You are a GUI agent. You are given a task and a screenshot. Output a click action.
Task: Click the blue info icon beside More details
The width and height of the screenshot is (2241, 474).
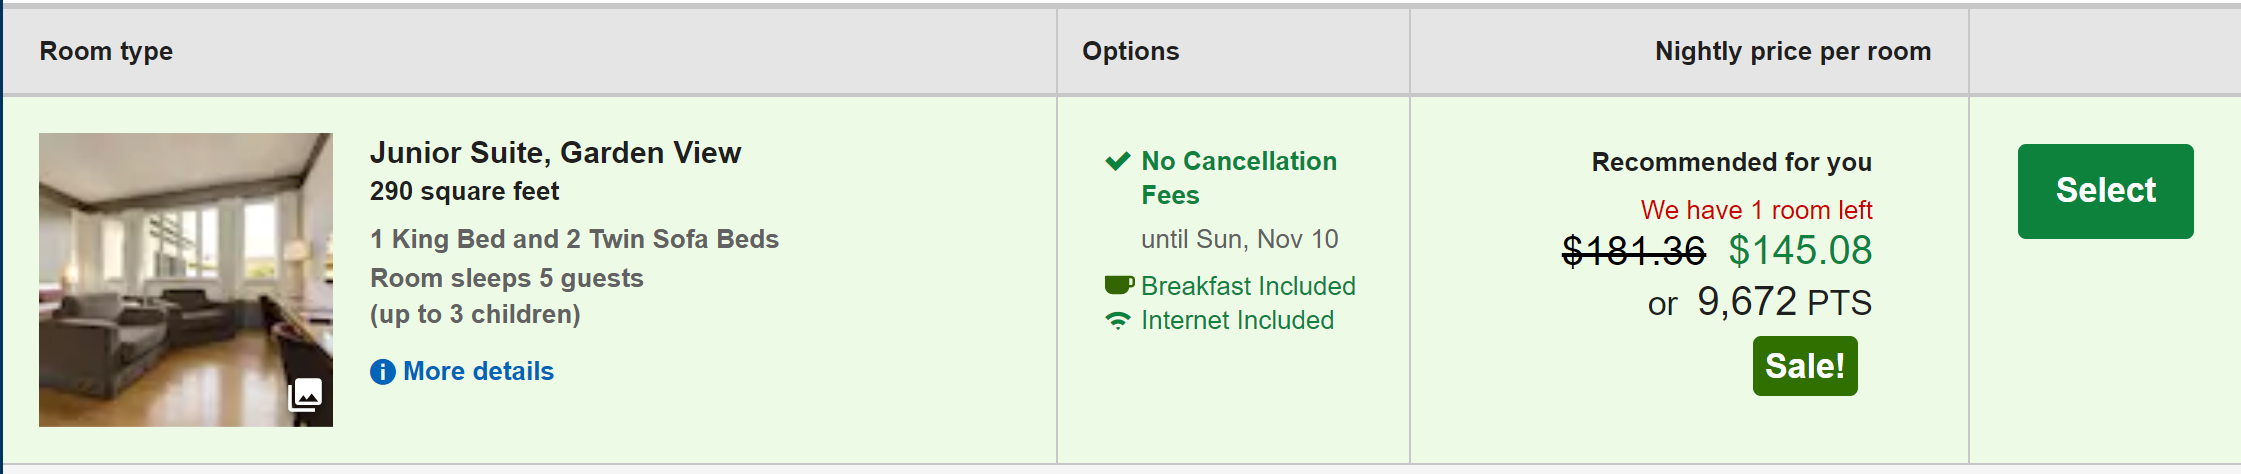click(383, 372)
